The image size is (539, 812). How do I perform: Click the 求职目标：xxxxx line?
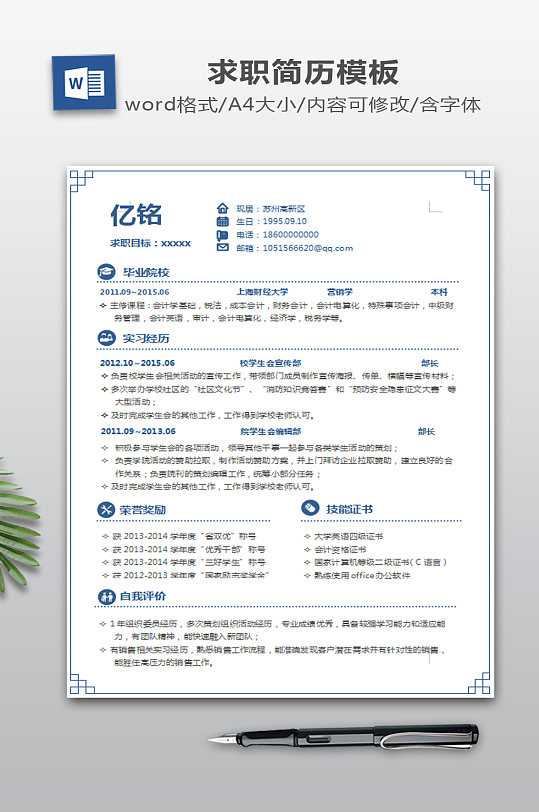(150, 243)
